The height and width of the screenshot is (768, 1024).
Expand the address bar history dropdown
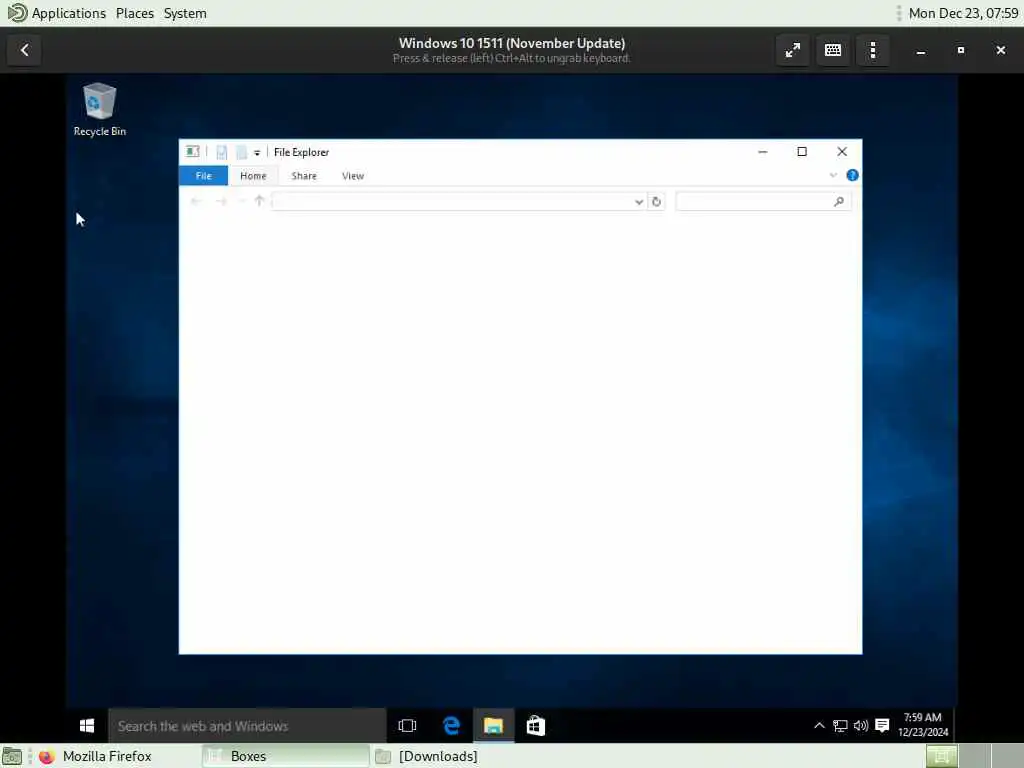pos(639,202)
